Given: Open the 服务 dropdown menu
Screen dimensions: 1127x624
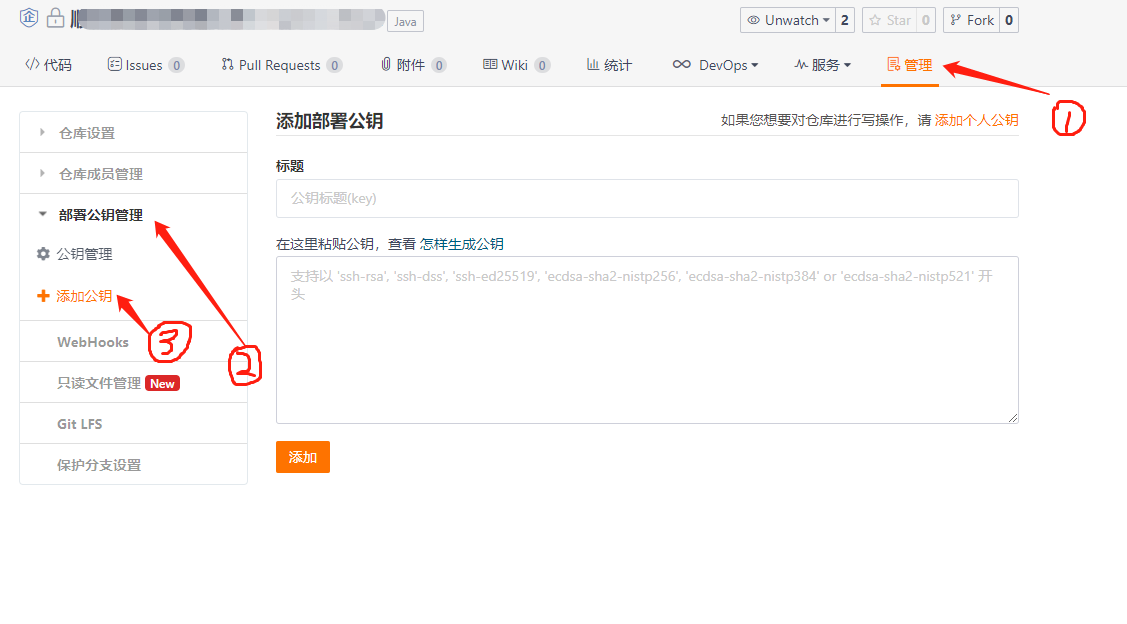Looking at the screenshot, I should click(822, 65).
